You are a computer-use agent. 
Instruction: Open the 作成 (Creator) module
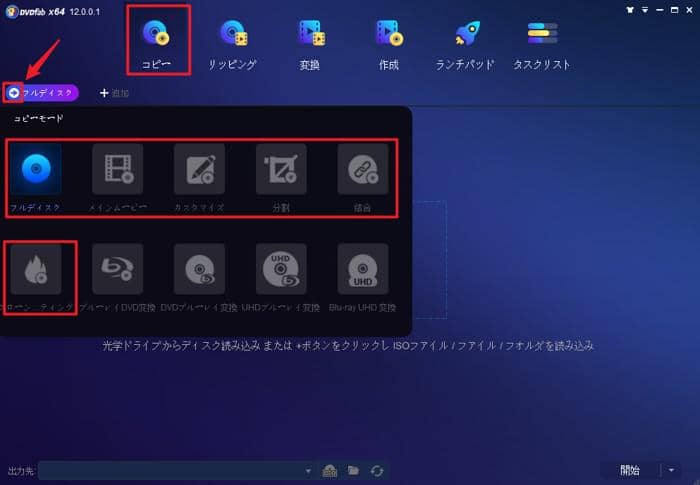point(389,44)
